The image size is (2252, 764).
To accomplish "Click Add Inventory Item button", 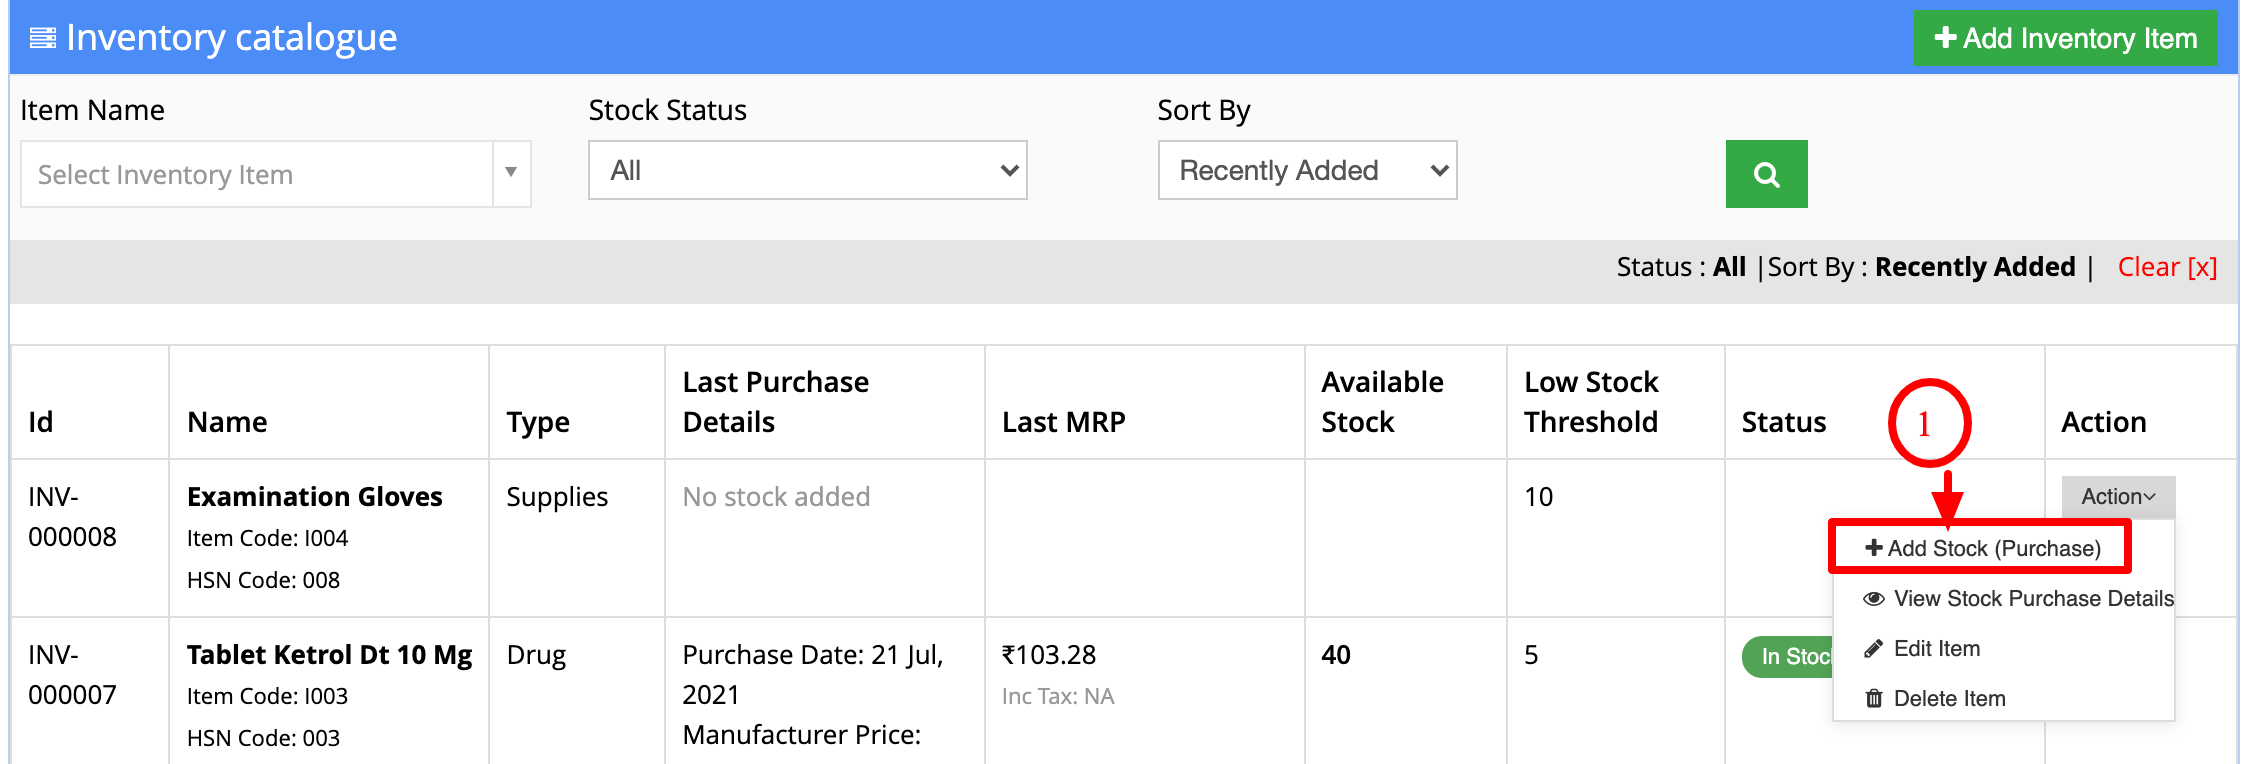I will 2065,38.
